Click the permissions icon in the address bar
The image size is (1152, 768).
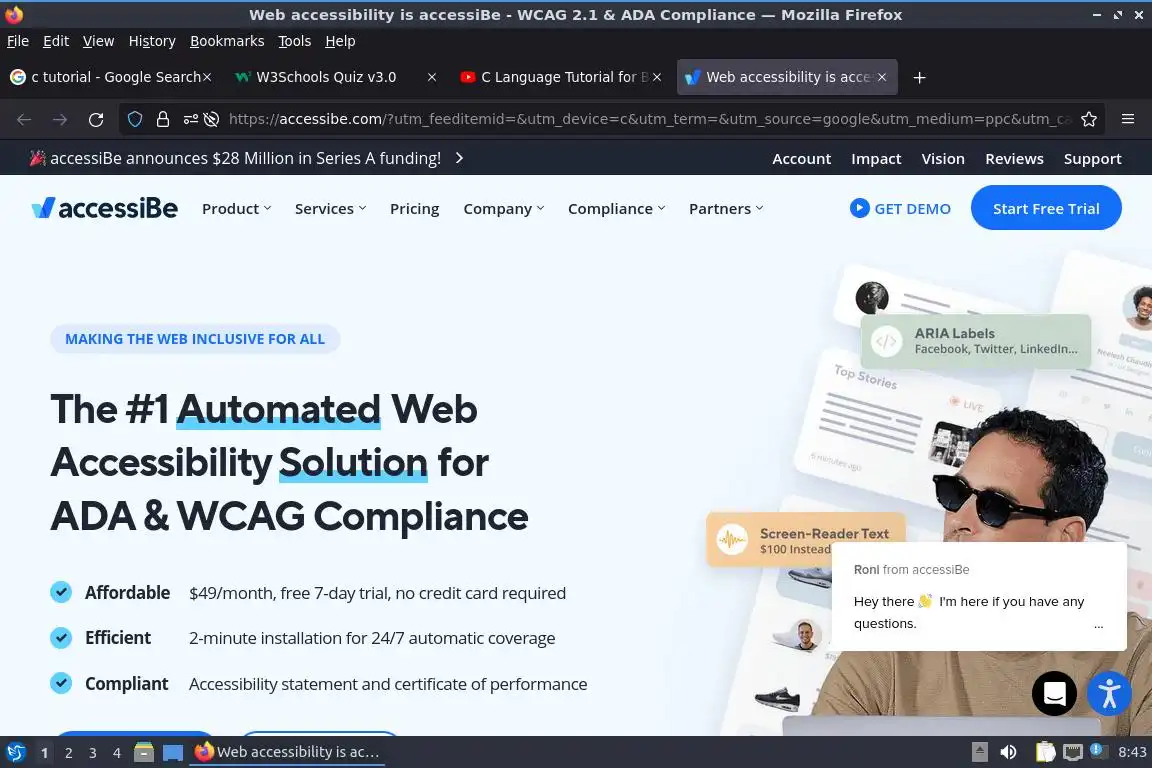tap(190, 119)
